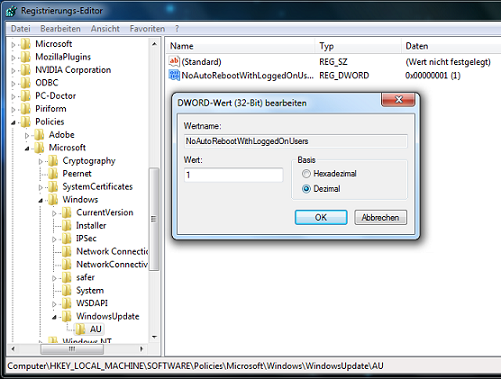501x379 pixels.
Task: Sort values by the Typ column header
Action: click(x=358, y=46)
